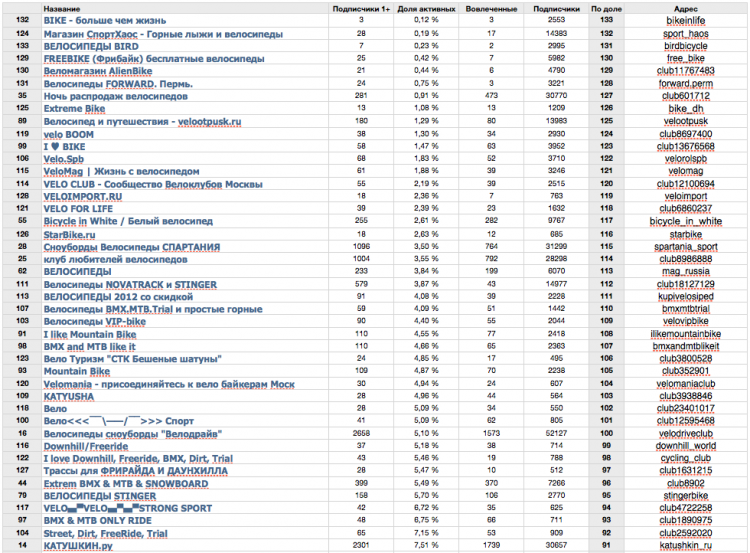Image resolution: width=750 pixels, height=553 pixels.
Task: Select the address cell forward.perm
Action: pyautogui.click(x=686, y=84)
